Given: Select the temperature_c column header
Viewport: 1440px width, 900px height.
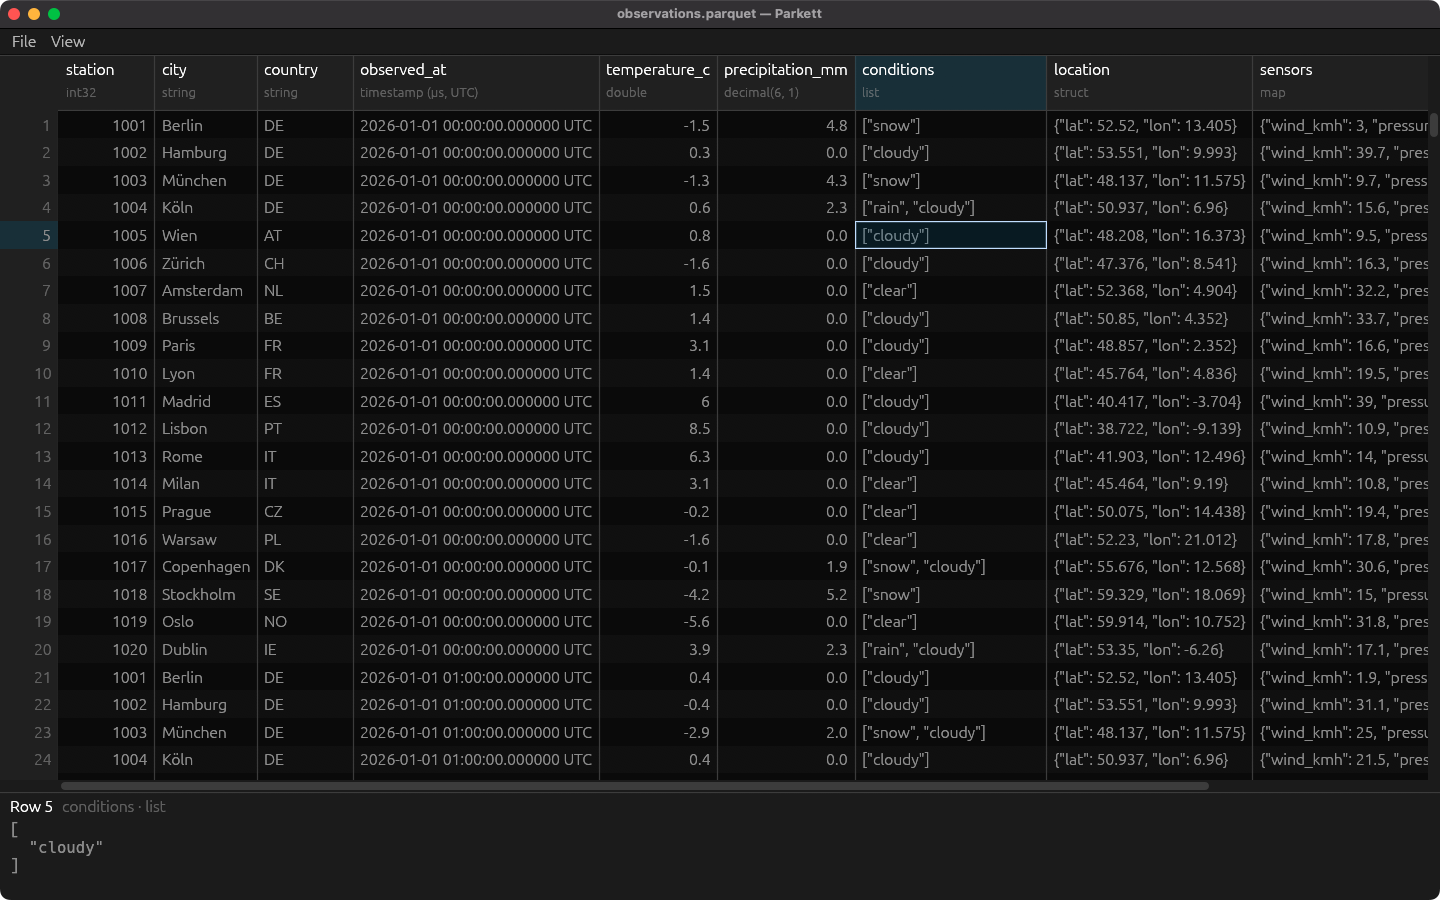Looking at the screenshot, I should click(x=658, y=82).
